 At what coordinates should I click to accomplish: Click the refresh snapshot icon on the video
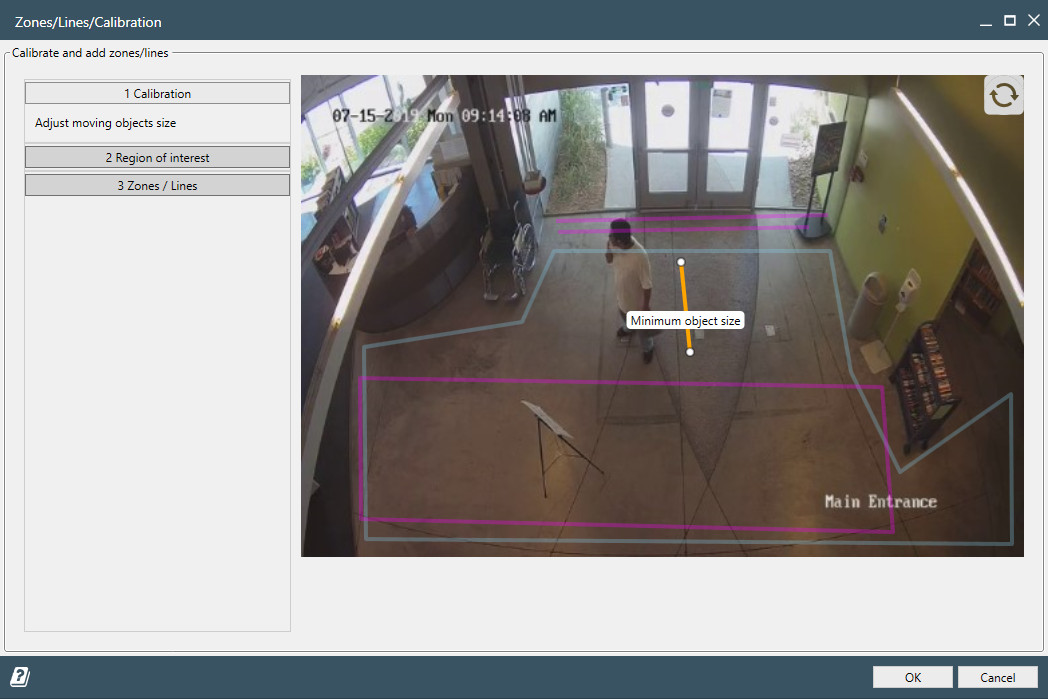tap(1003, 95)
